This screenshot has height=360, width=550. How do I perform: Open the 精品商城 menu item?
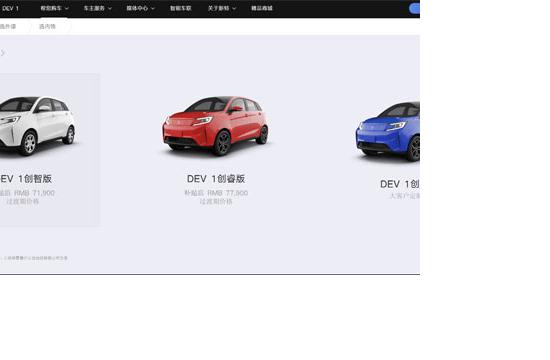[x=262, y=8]
